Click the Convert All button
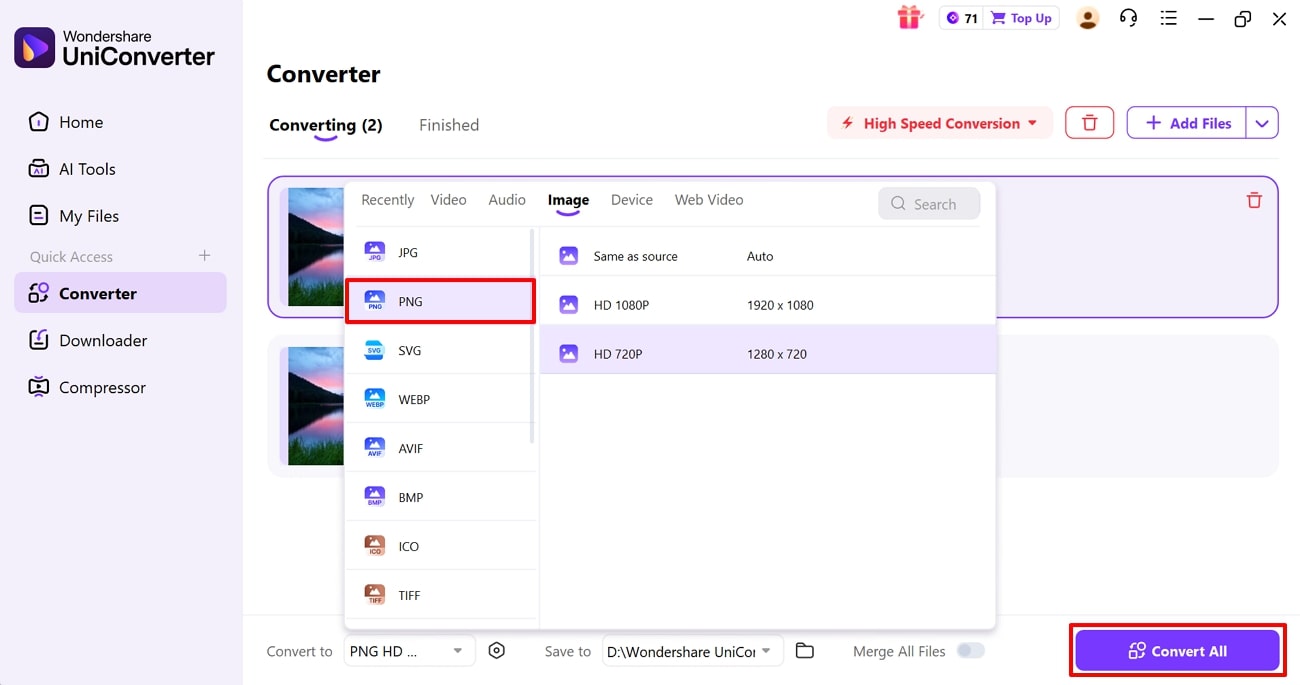 (1177, 650)
